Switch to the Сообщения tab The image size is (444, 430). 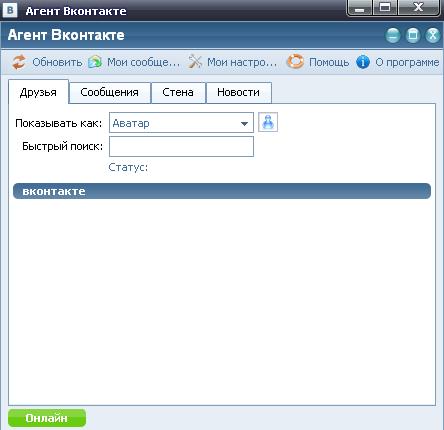tap(110, 92)
